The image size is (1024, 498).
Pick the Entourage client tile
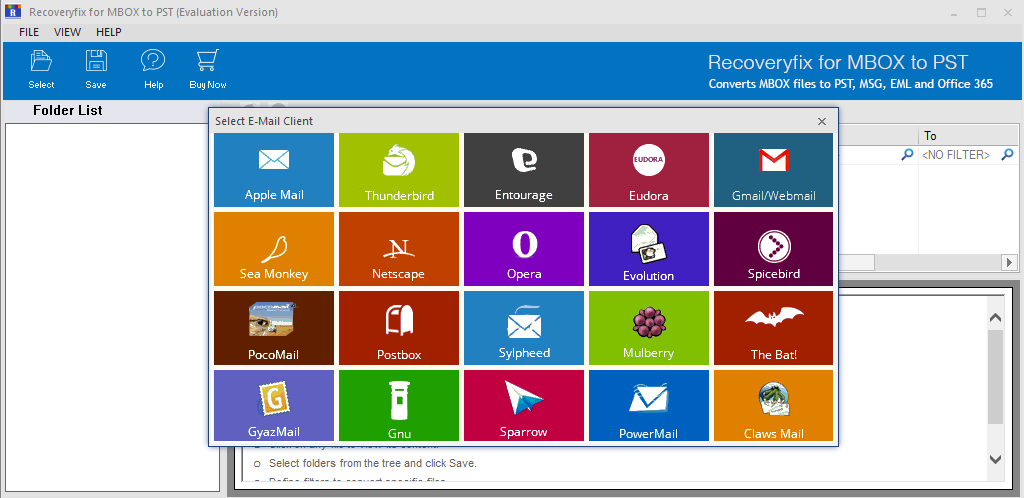coord(524,170)
